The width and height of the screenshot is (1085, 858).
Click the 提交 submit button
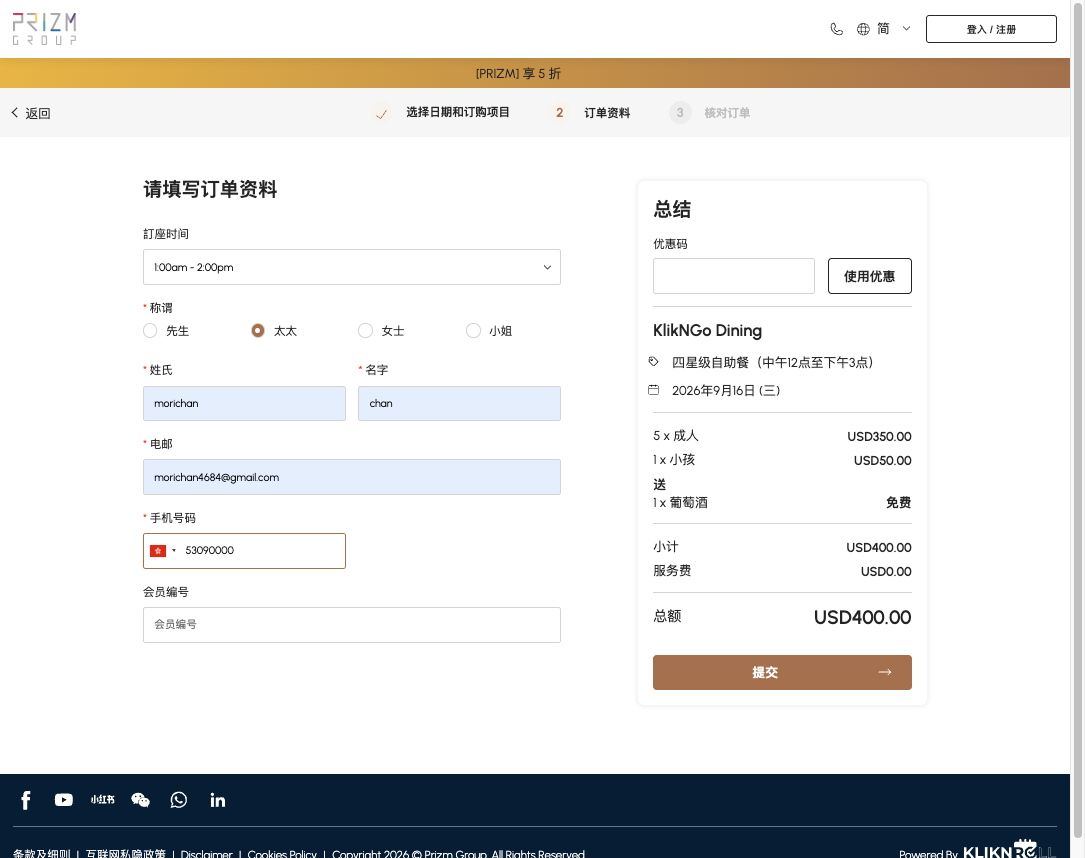782,673
